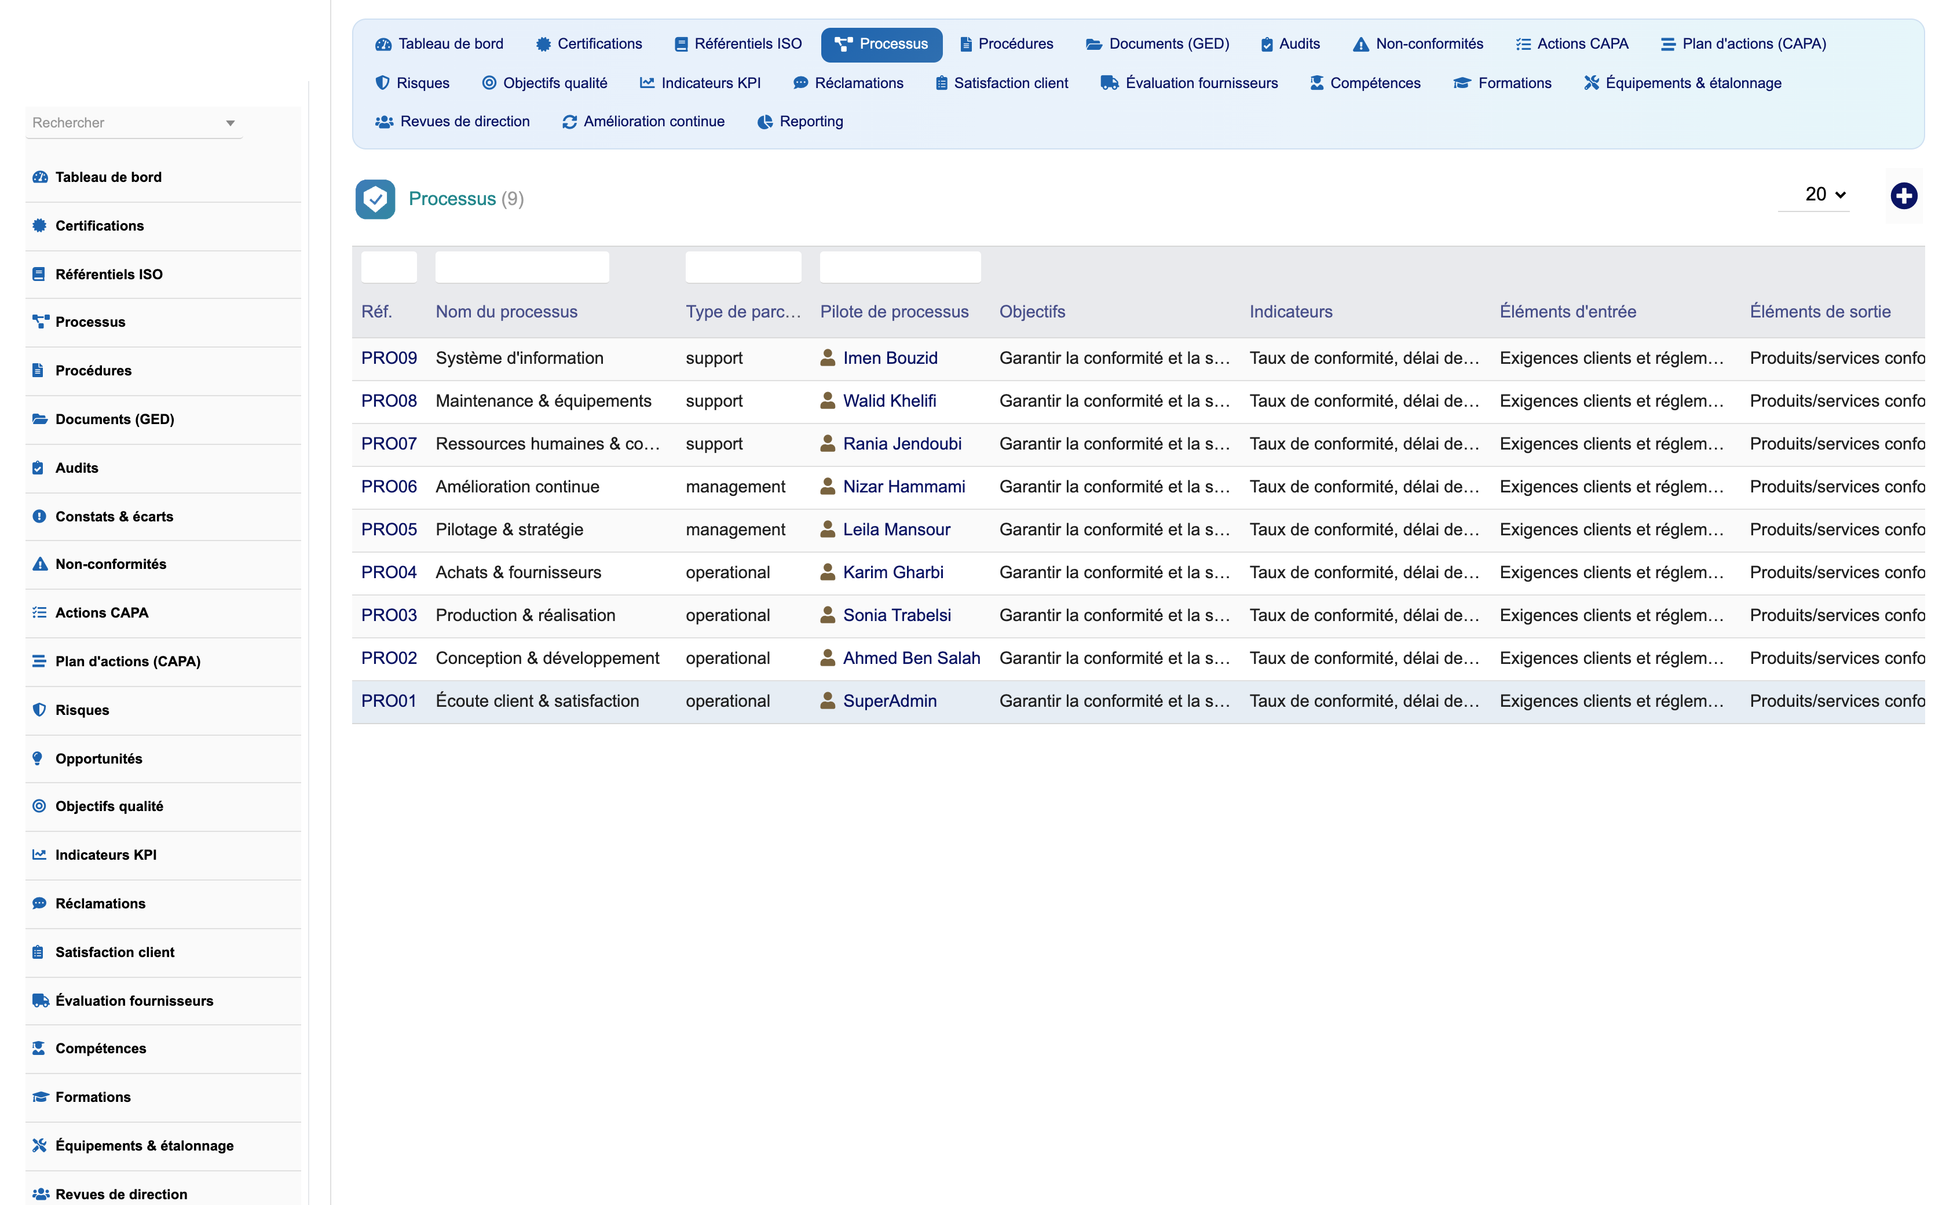Open Documents (GED) tab in top nav
The width and height of the screenshot is (1946, 1205).
pos(1158,44)
